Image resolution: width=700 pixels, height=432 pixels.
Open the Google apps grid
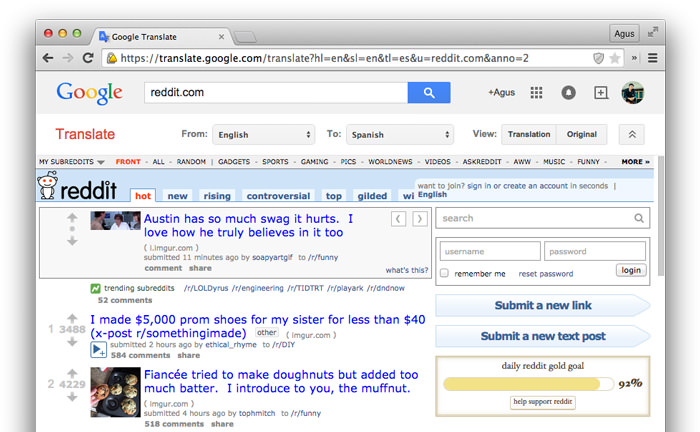click(536, 93)
